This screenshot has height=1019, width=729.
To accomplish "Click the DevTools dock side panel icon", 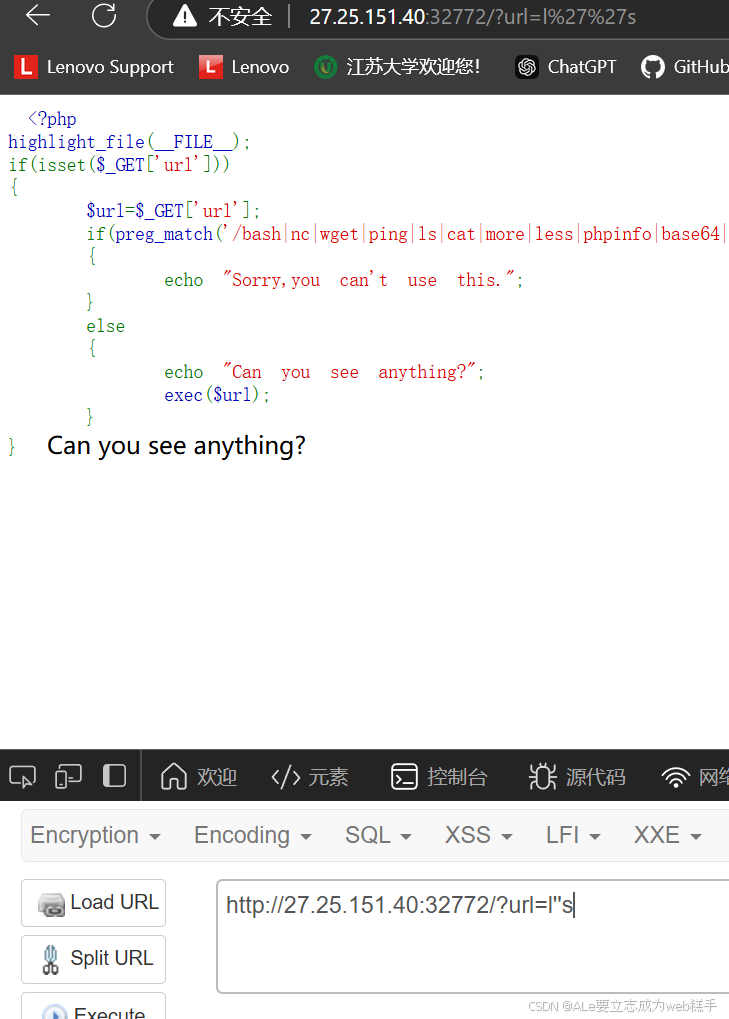I will click(114, 776).
